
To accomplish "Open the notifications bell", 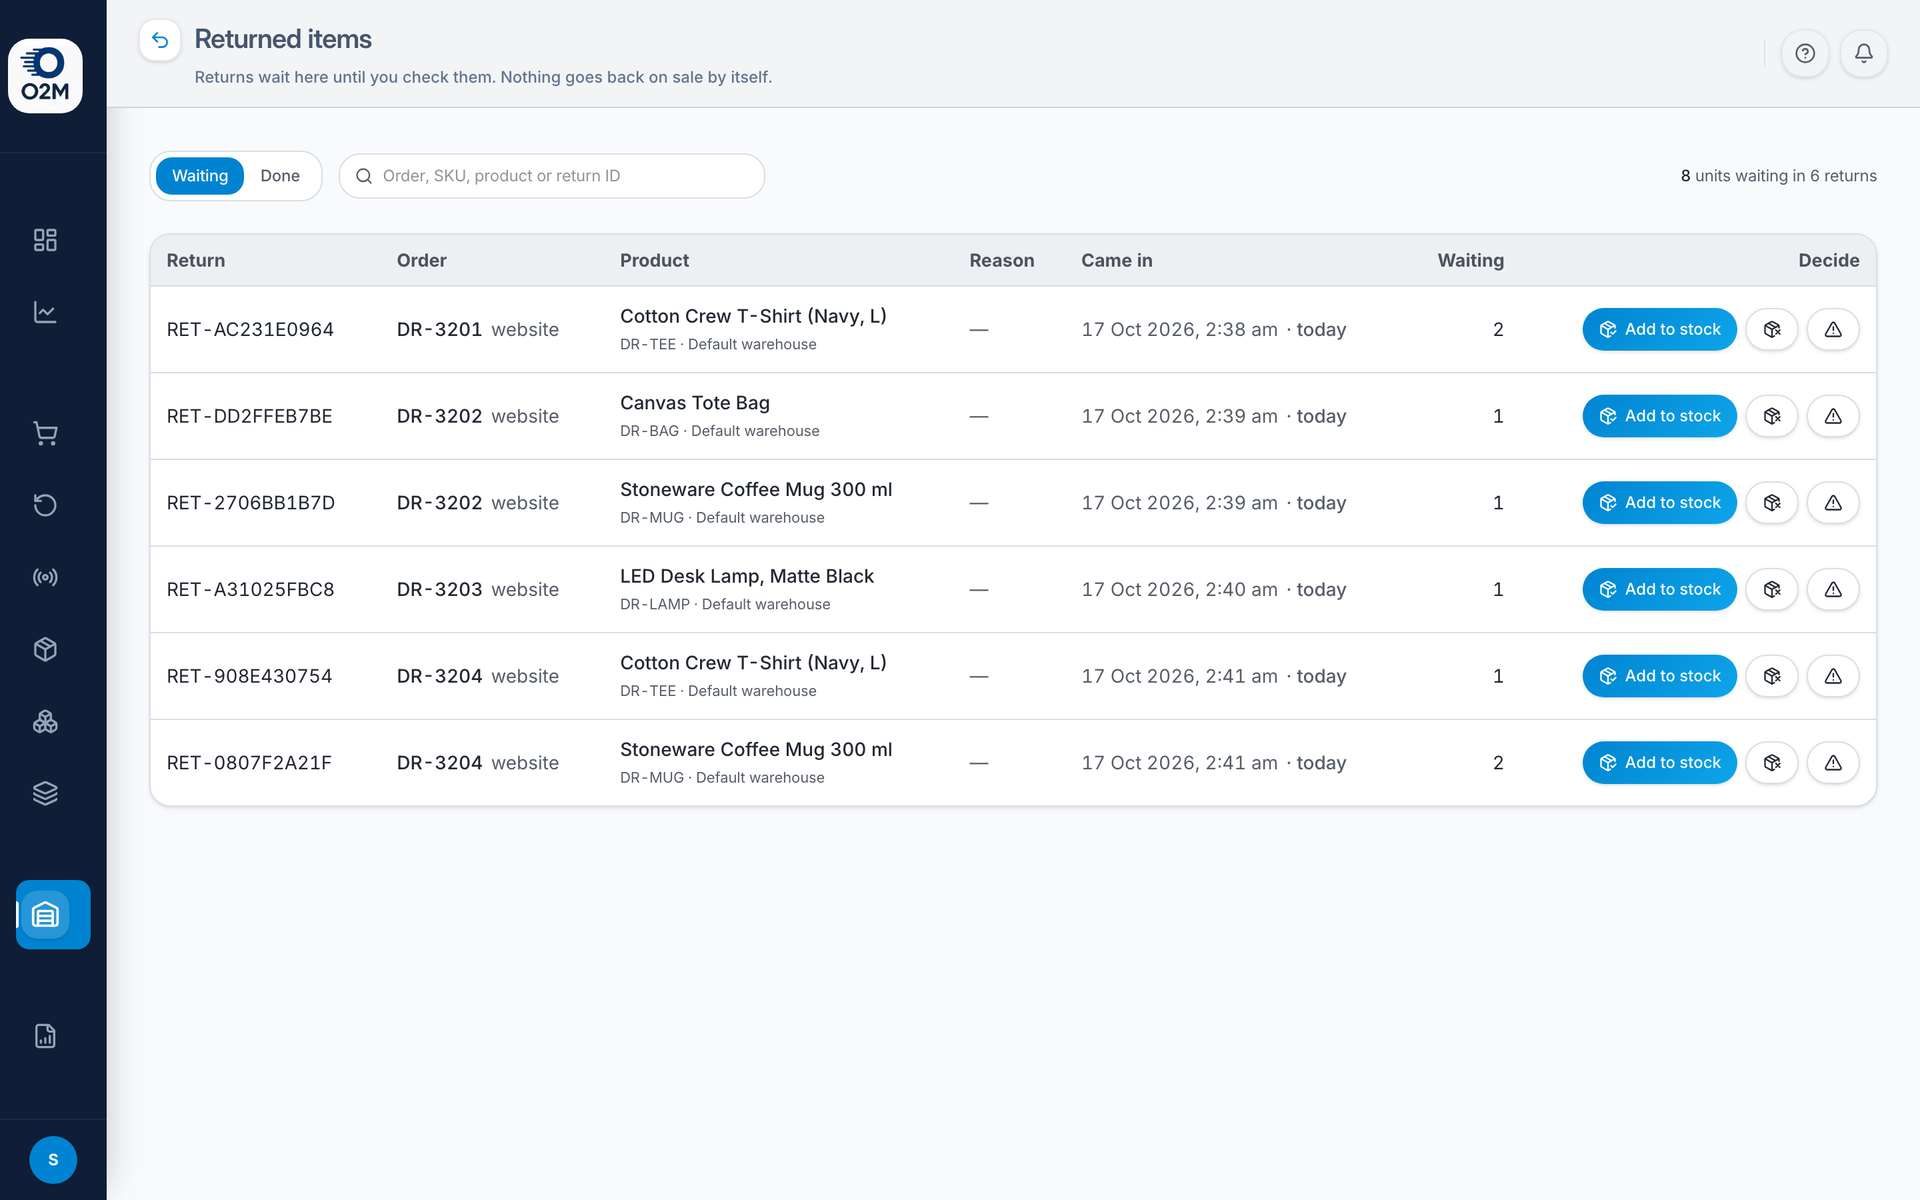I will [x=1864, y=54].
